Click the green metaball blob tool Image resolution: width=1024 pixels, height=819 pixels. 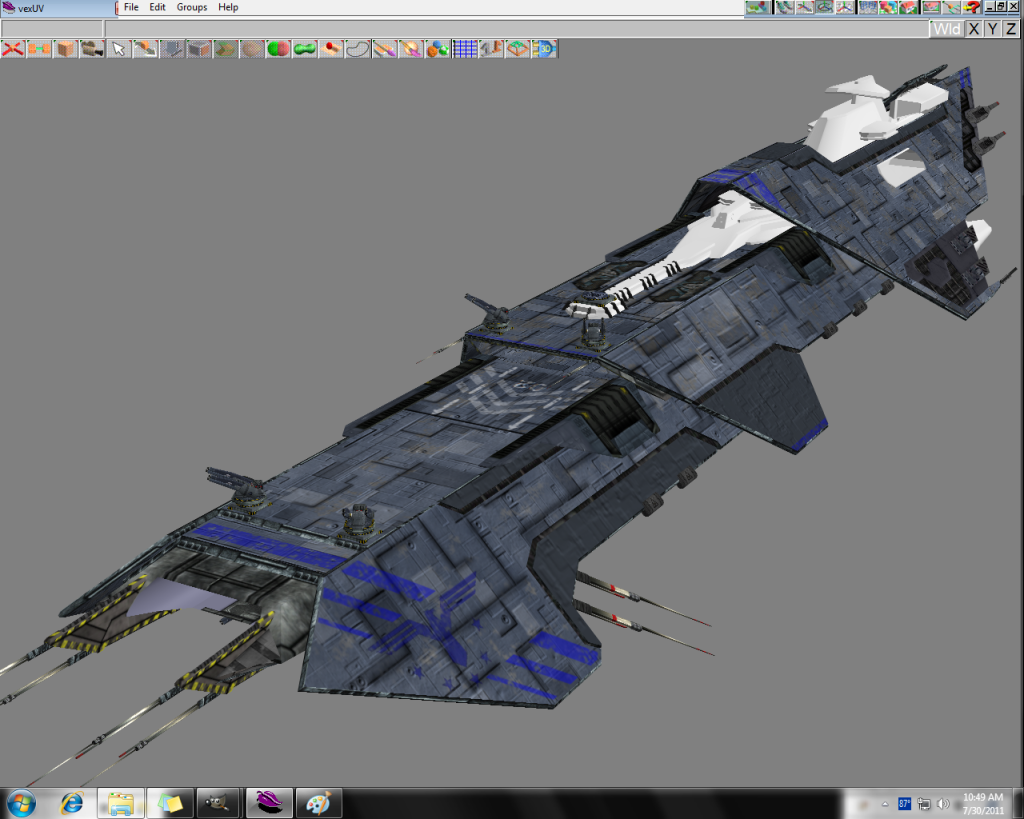pos(305,49)
